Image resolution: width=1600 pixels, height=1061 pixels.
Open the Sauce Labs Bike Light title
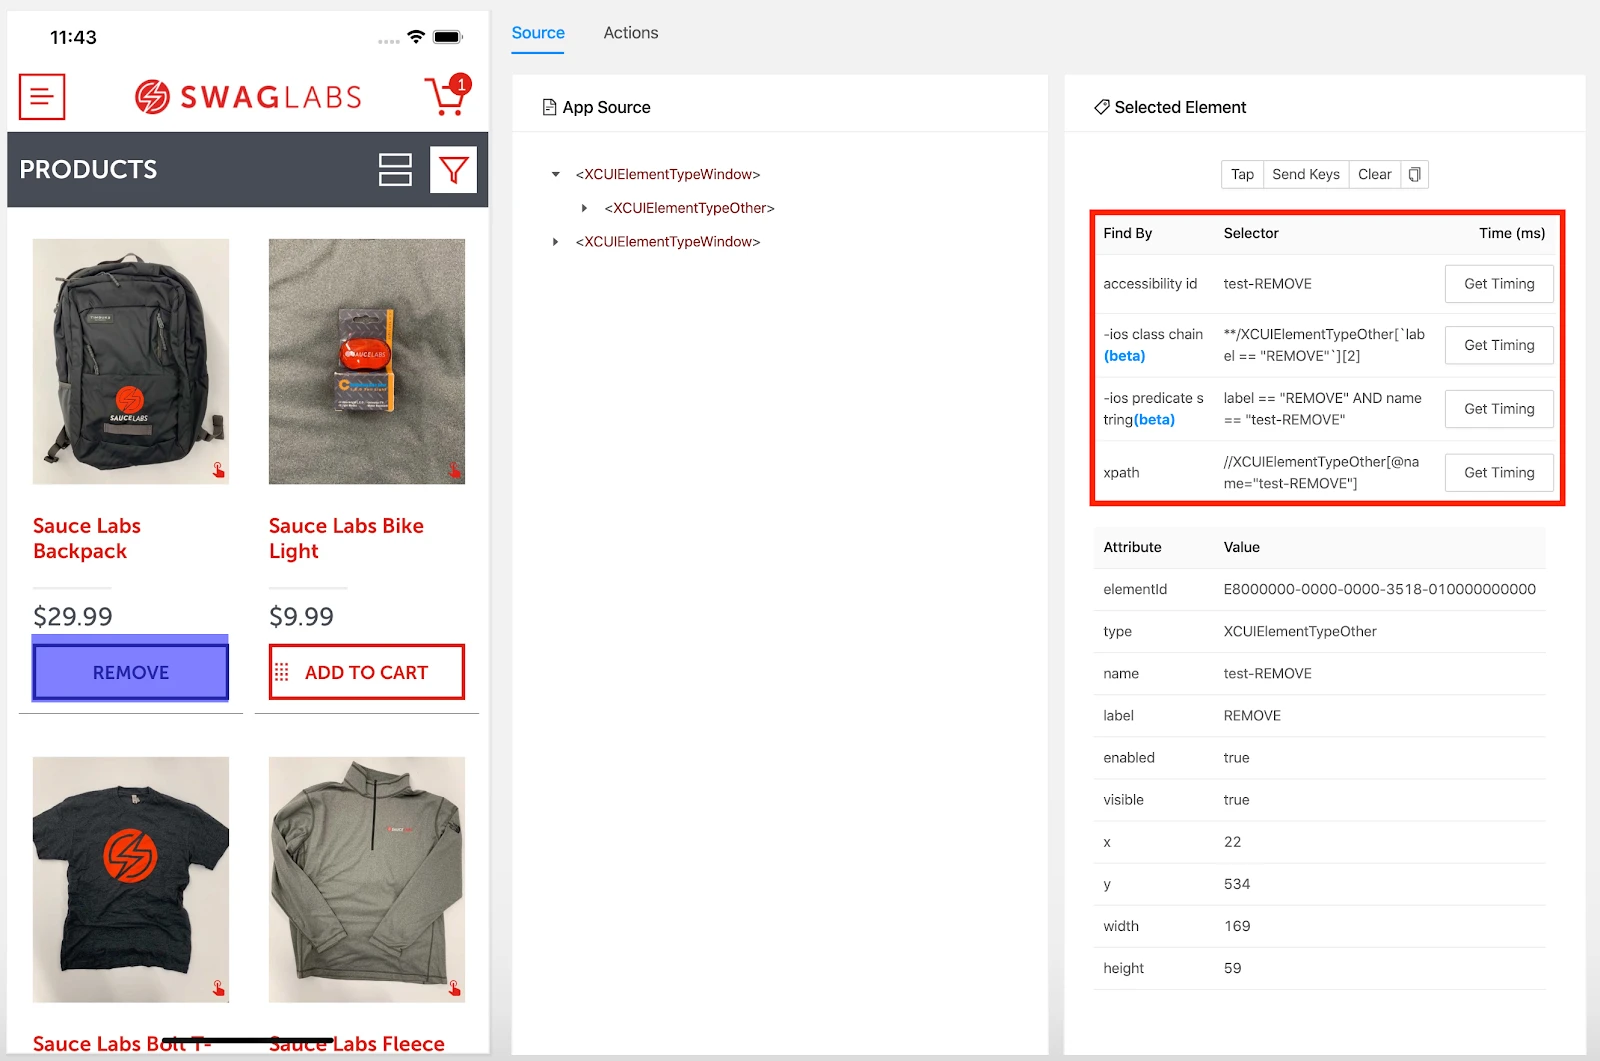[346, 538]
